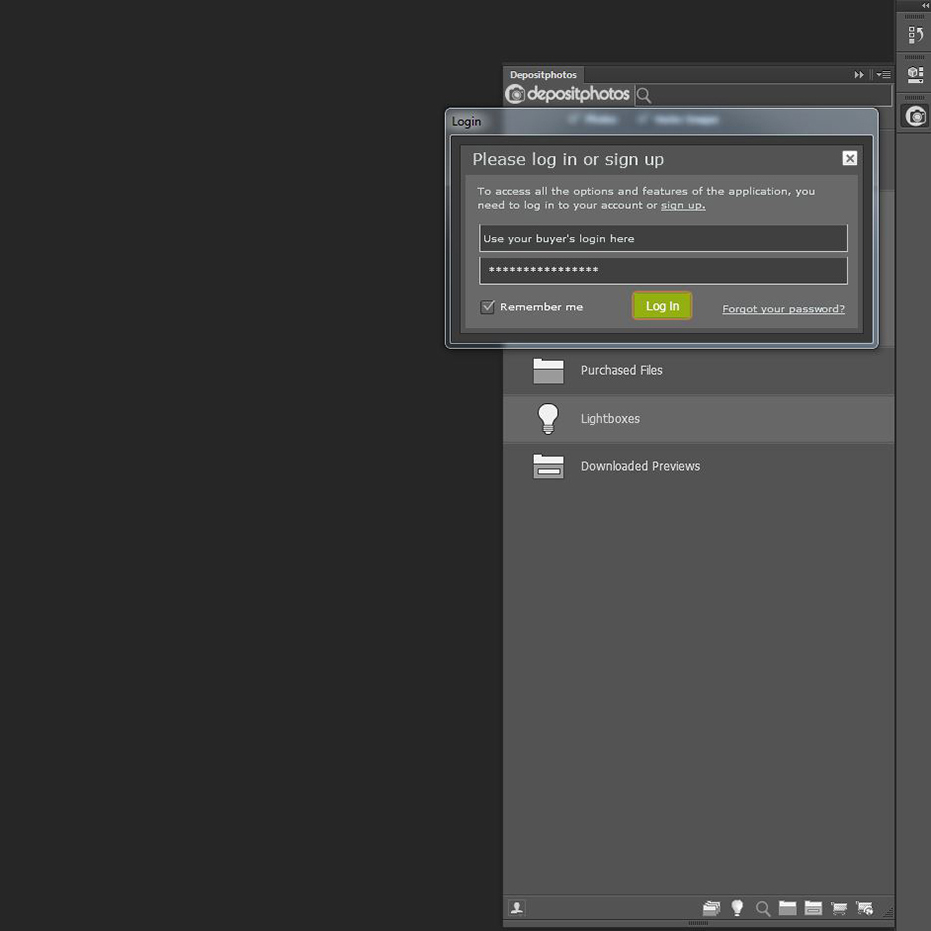Click the magnifier beside the top search box

[644, 95]
